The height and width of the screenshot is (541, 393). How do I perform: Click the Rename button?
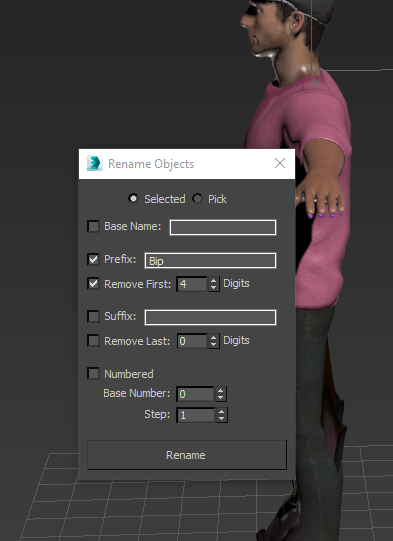[x=187, y=455]
